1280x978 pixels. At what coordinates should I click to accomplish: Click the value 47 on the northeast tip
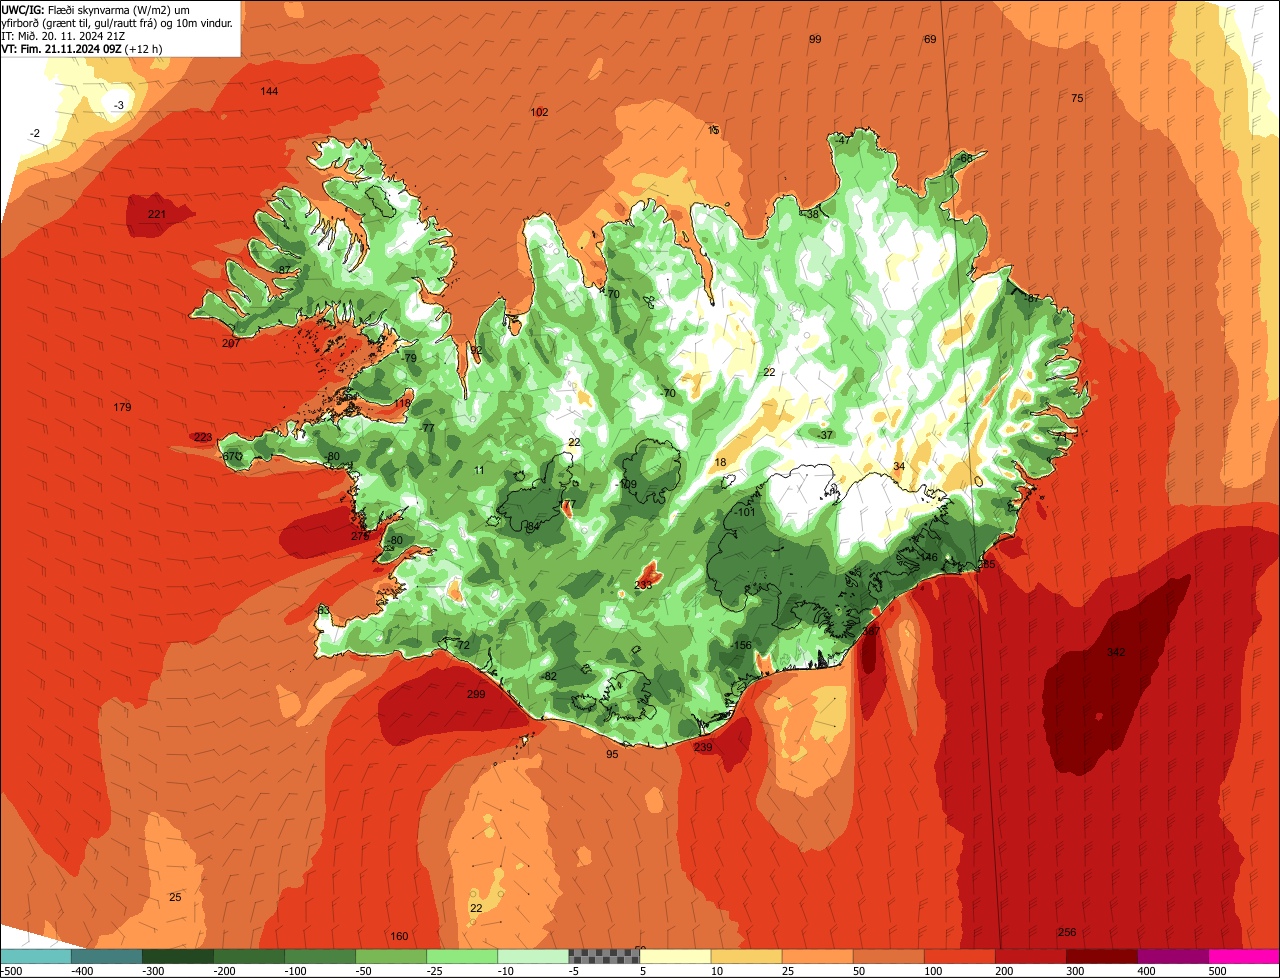click(x=844, y=141)
